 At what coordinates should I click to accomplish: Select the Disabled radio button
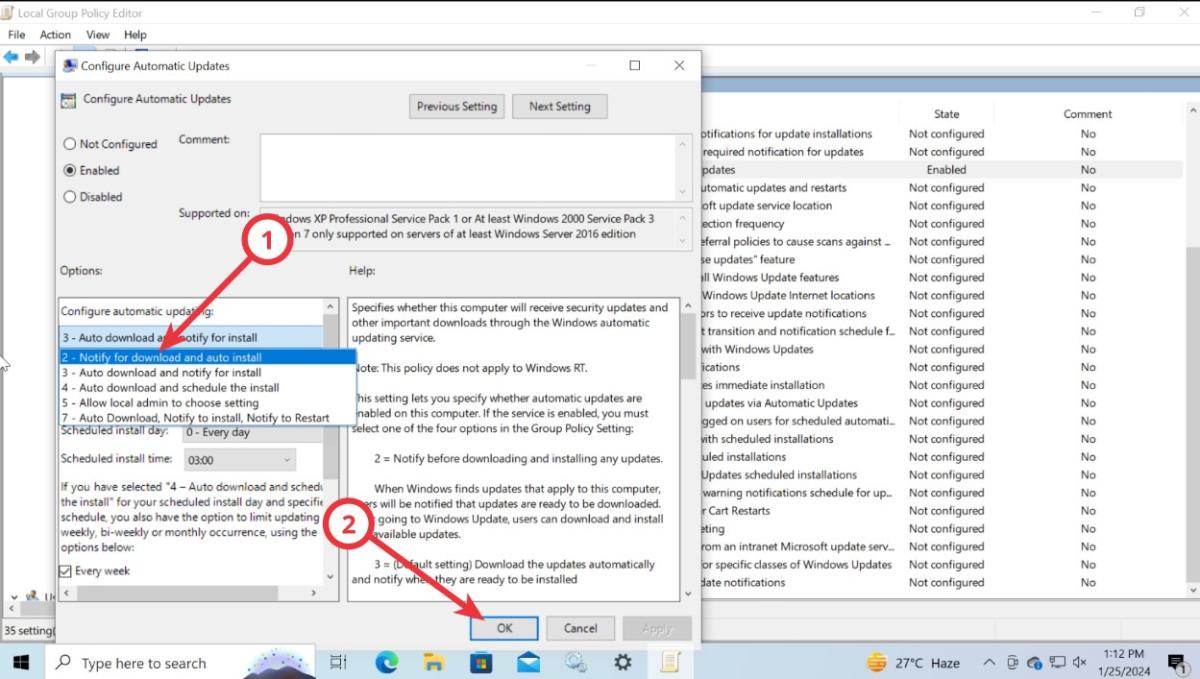(70, 197)
